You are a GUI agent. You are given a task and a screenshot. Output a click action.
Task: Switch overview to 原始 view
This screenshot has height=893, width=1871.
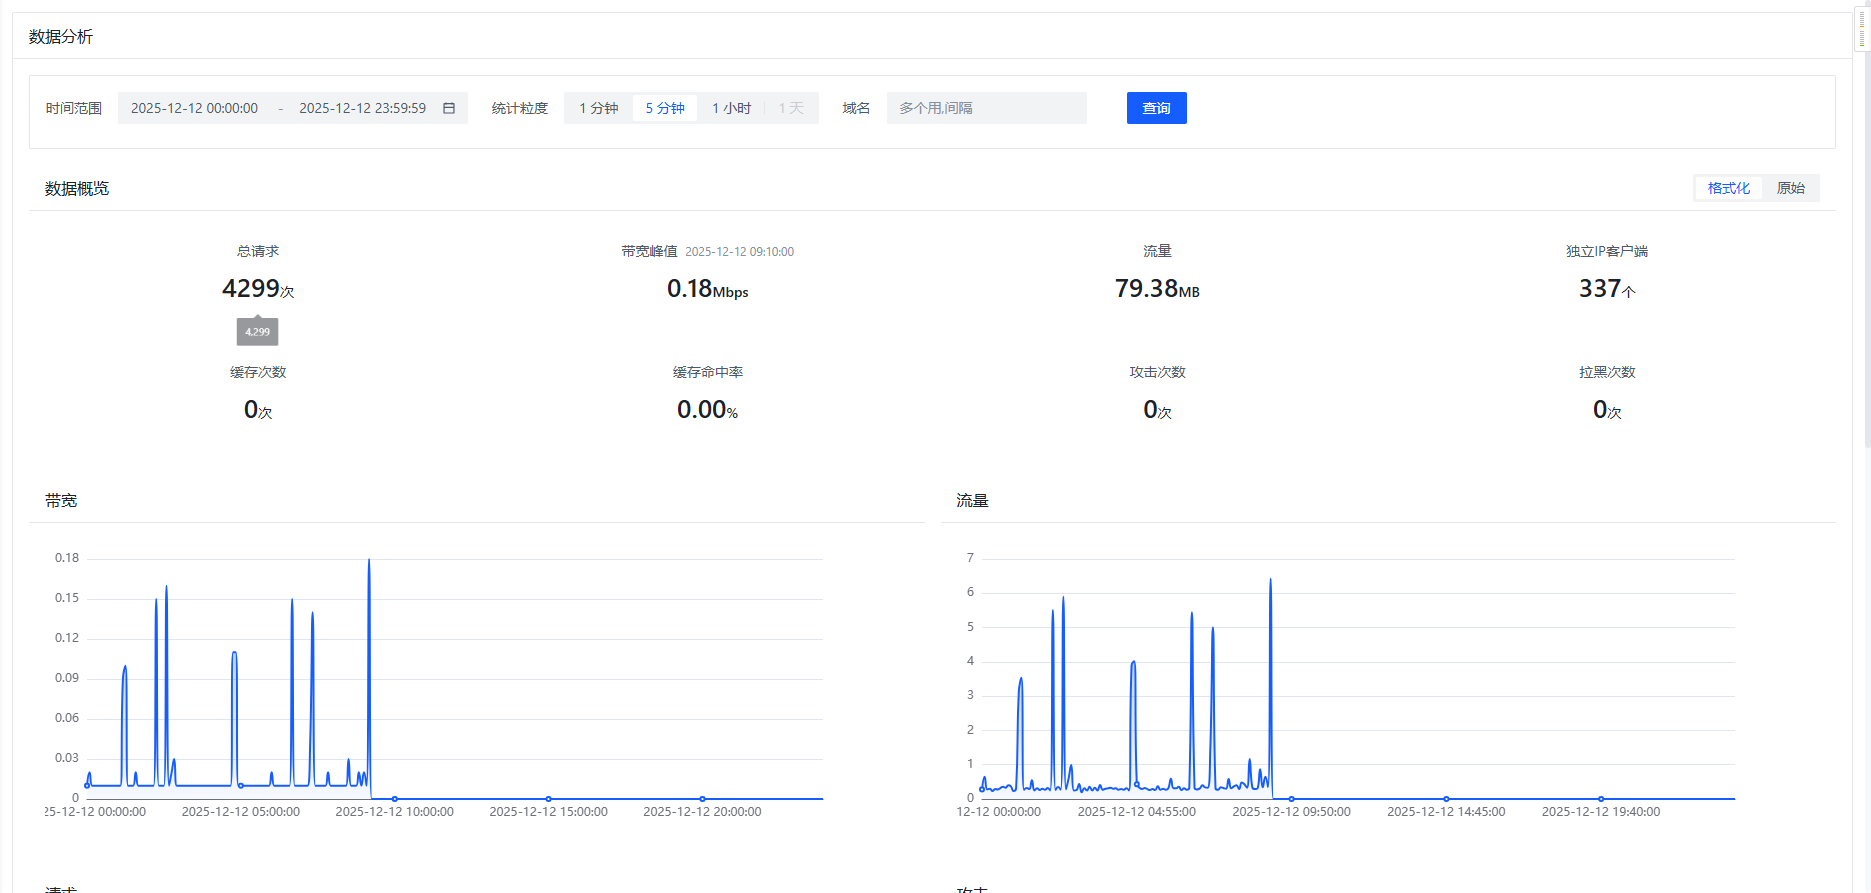pyautogui.click(x=1790, y=188)
